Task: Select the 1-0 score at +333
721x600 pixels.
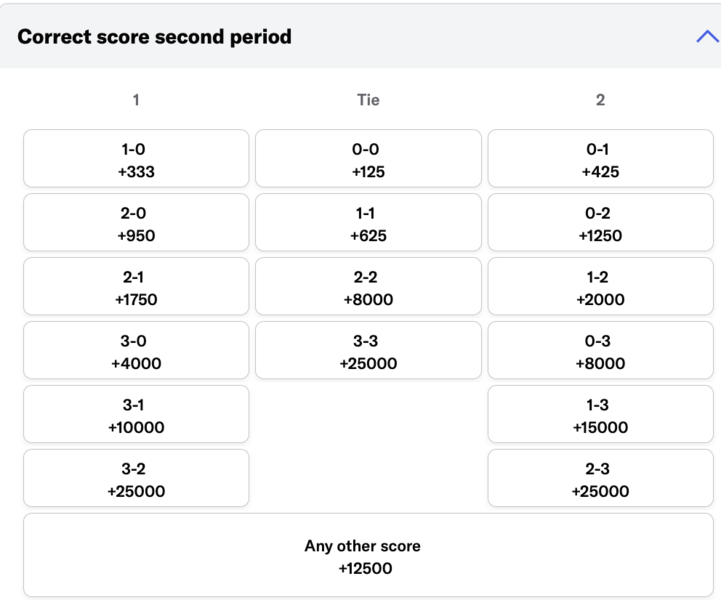Action: click(136, 159)
